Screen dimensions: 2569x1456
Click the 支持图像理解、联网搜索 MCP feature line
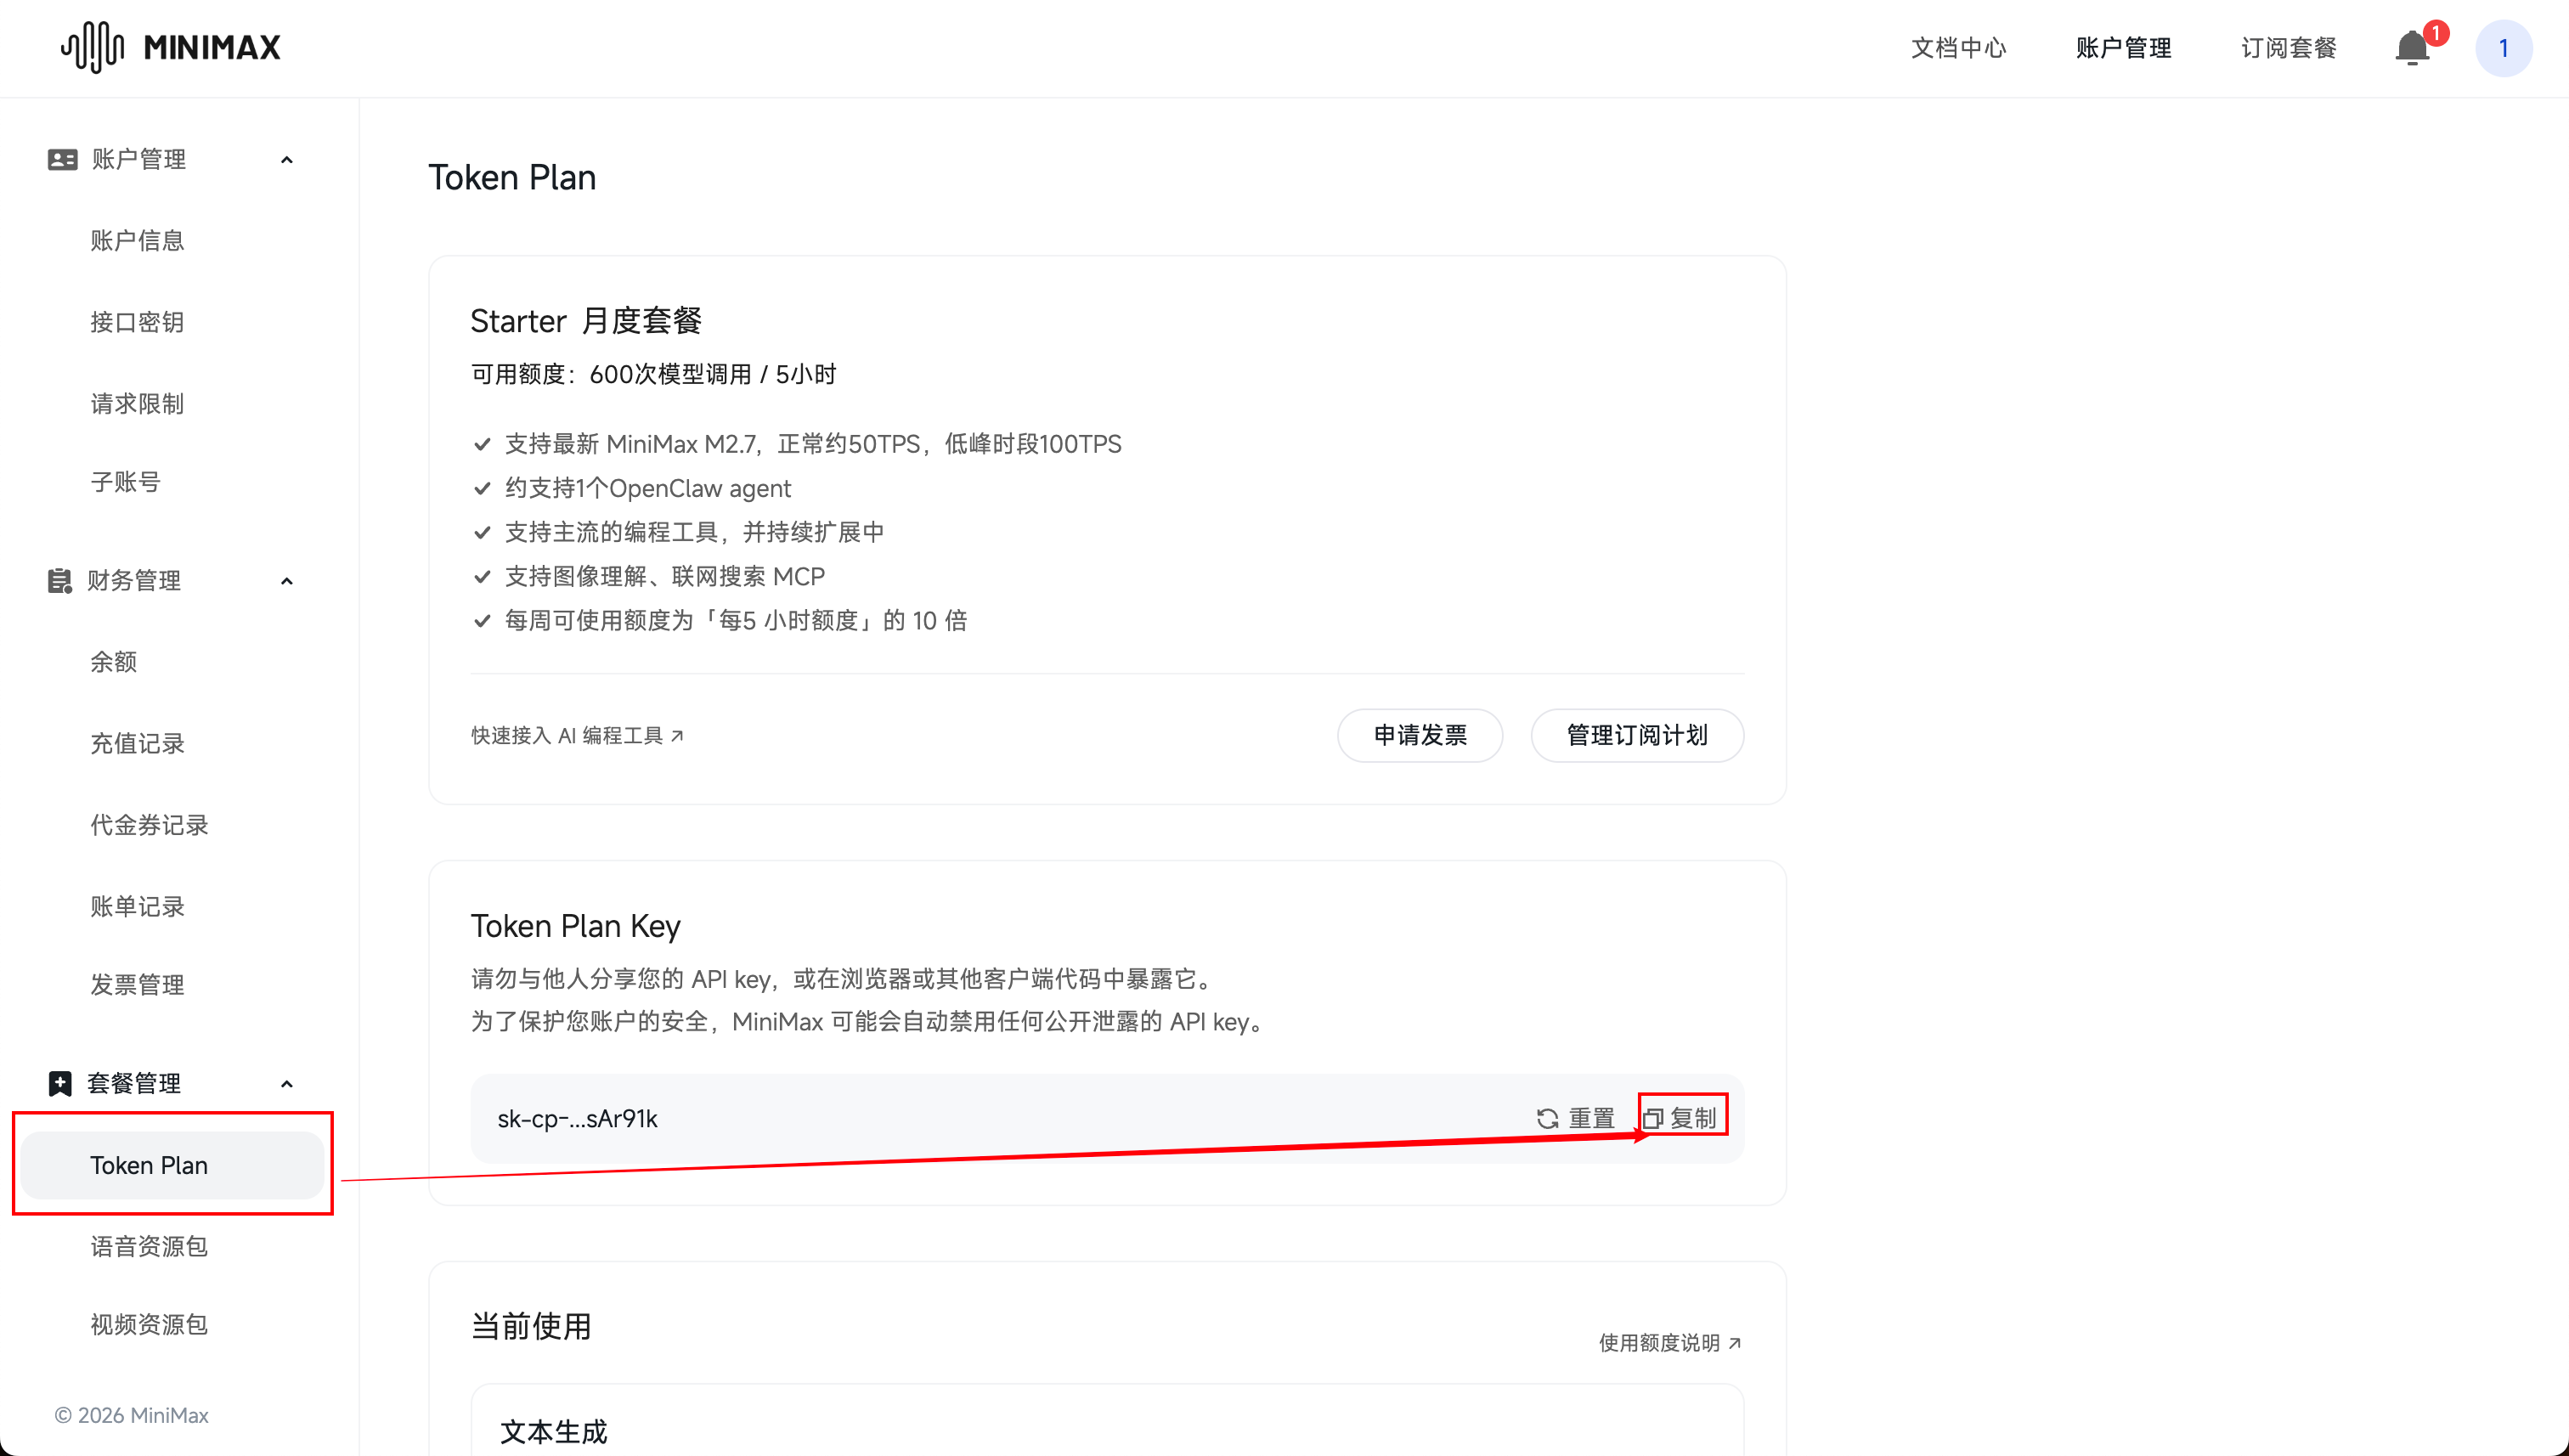click(664, 577)
